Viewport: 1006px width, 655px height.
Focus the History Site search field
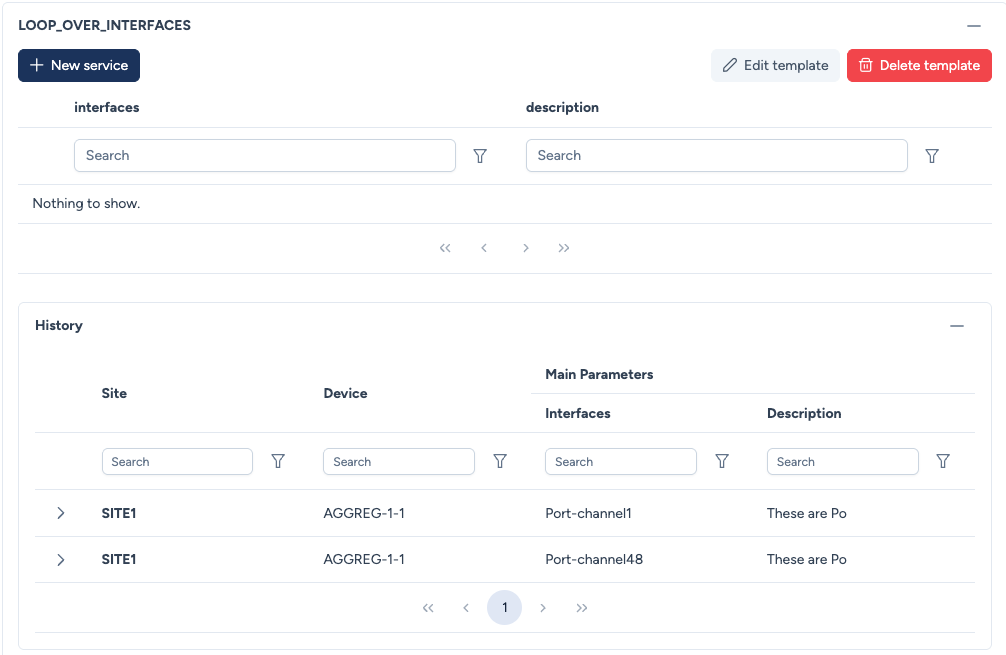[x=177, y=461]
